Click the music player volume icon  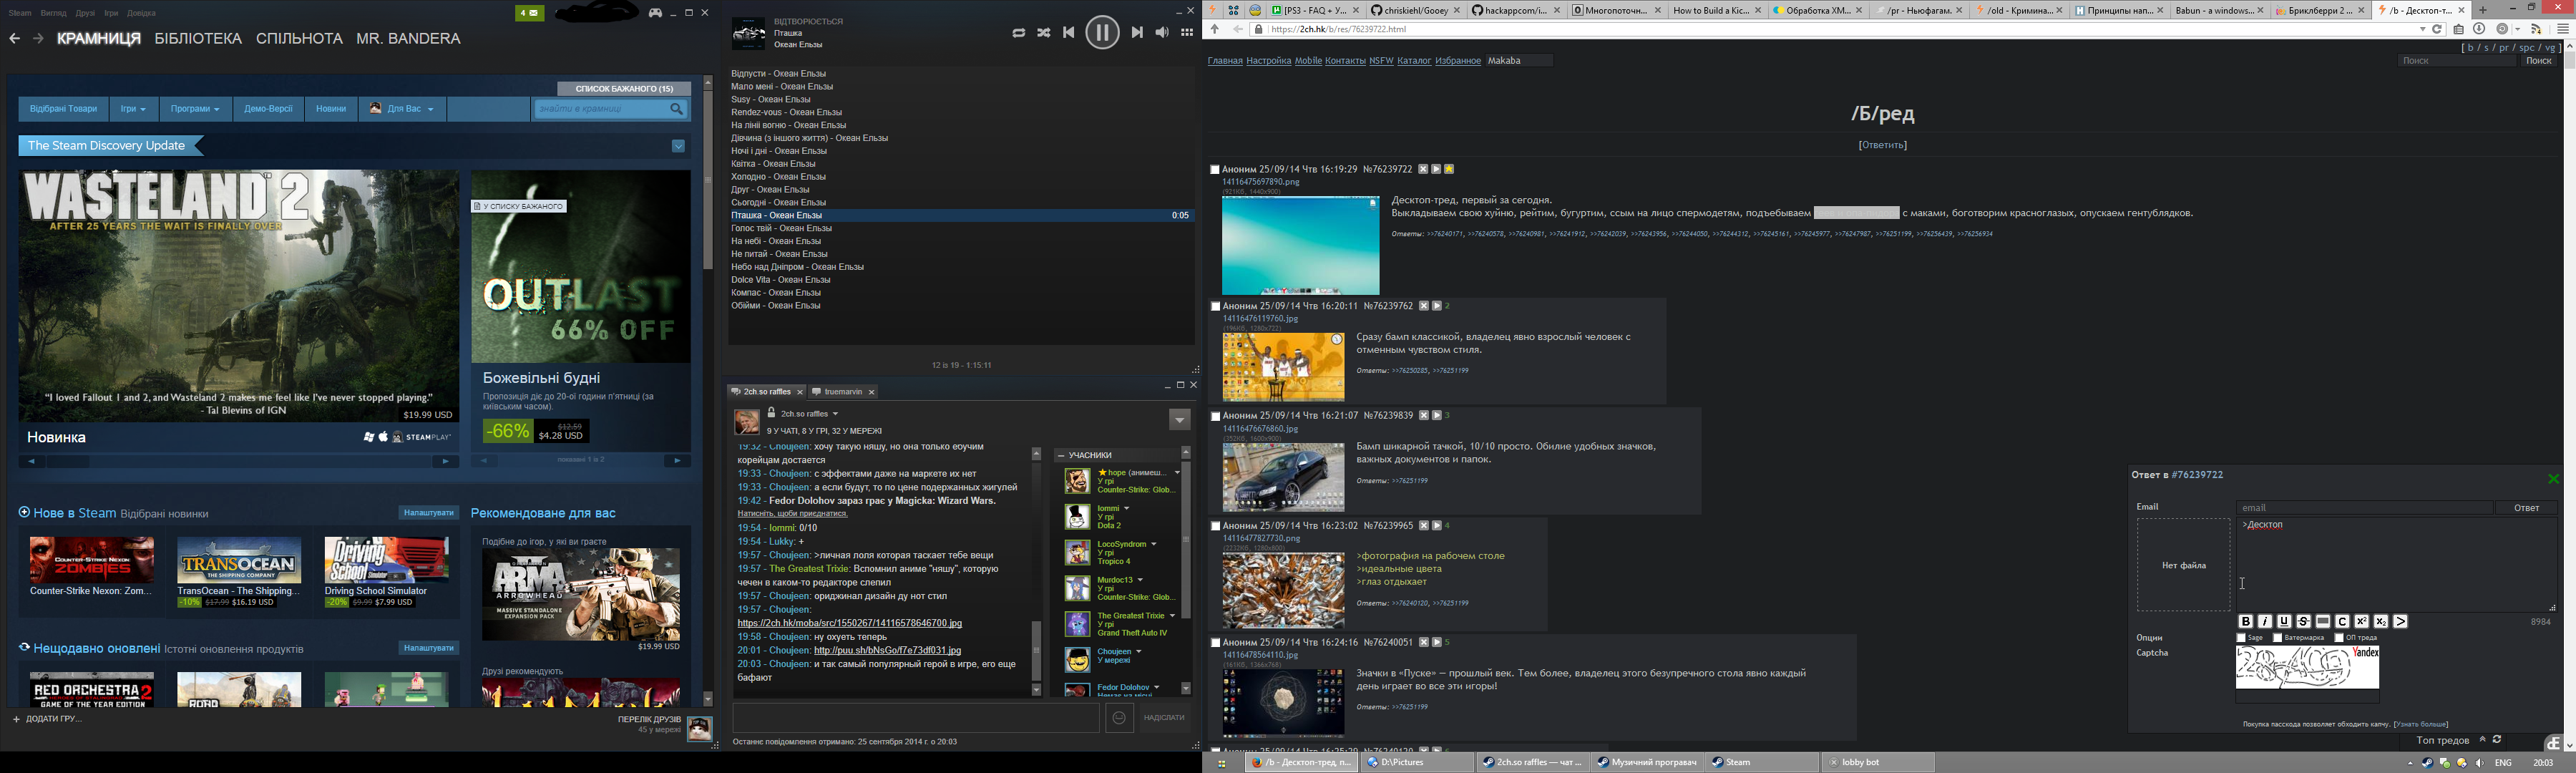(1162, 33)
